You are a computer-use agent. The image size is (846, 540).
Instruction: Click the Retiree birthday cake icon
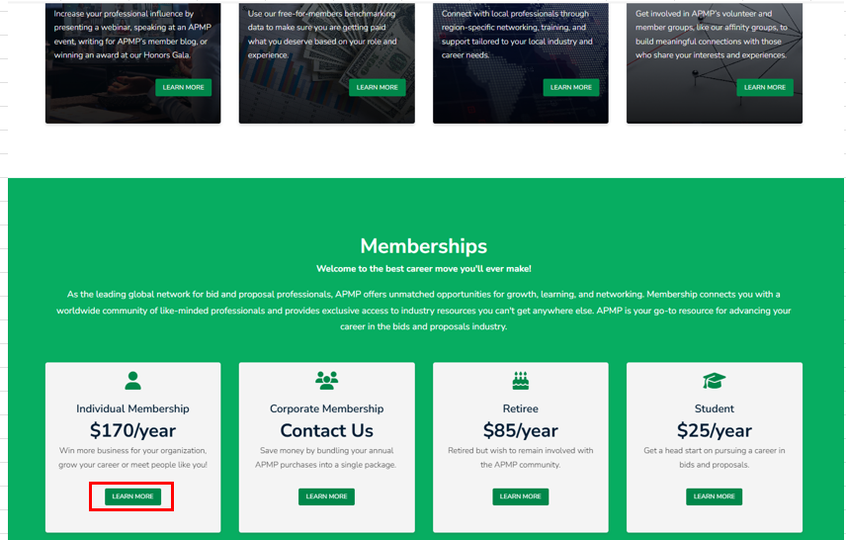520,380
